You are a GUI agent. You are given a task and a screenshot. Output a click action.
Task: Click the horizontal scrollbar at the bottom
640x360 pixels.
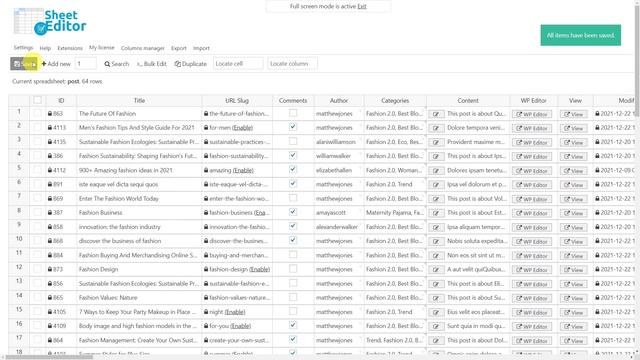(49, 357)
